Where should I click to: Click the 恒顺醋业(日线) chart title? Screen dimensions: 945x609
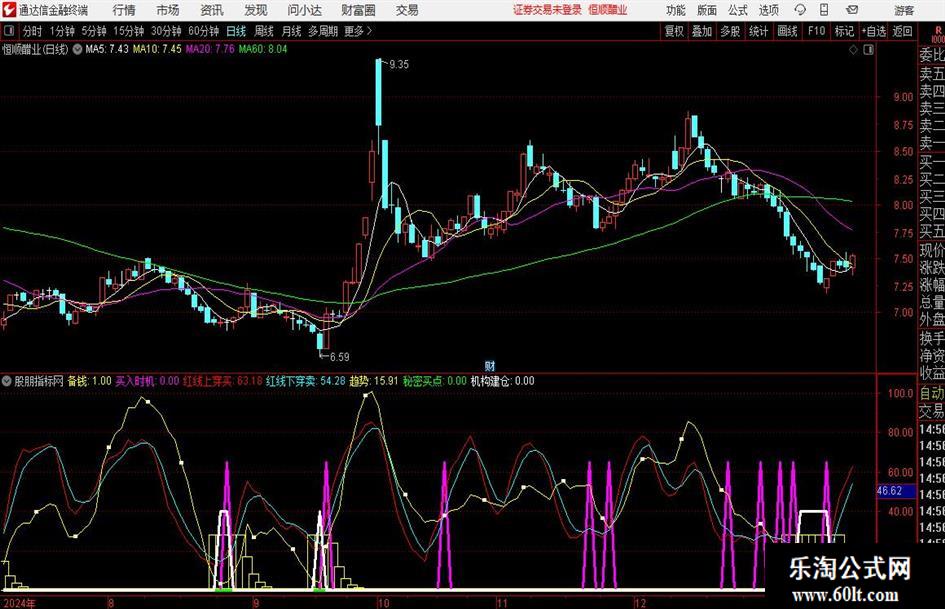tap(36, 49)
